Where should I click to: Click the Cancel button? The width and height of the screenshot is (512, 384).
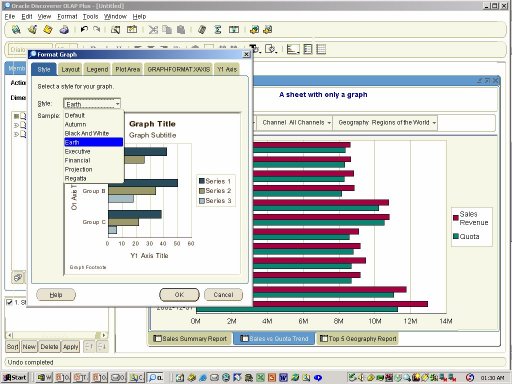[223, 295]
